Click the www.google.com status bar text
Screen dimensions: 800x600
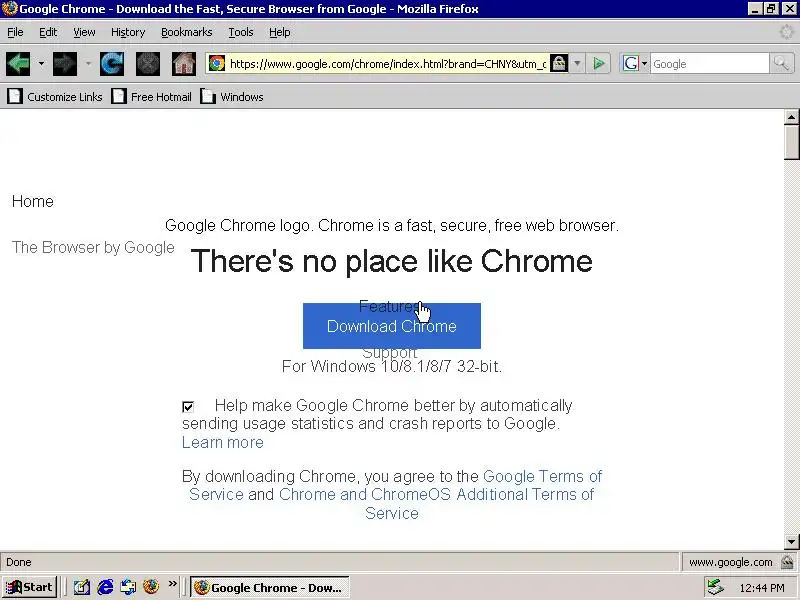(730, 562)
